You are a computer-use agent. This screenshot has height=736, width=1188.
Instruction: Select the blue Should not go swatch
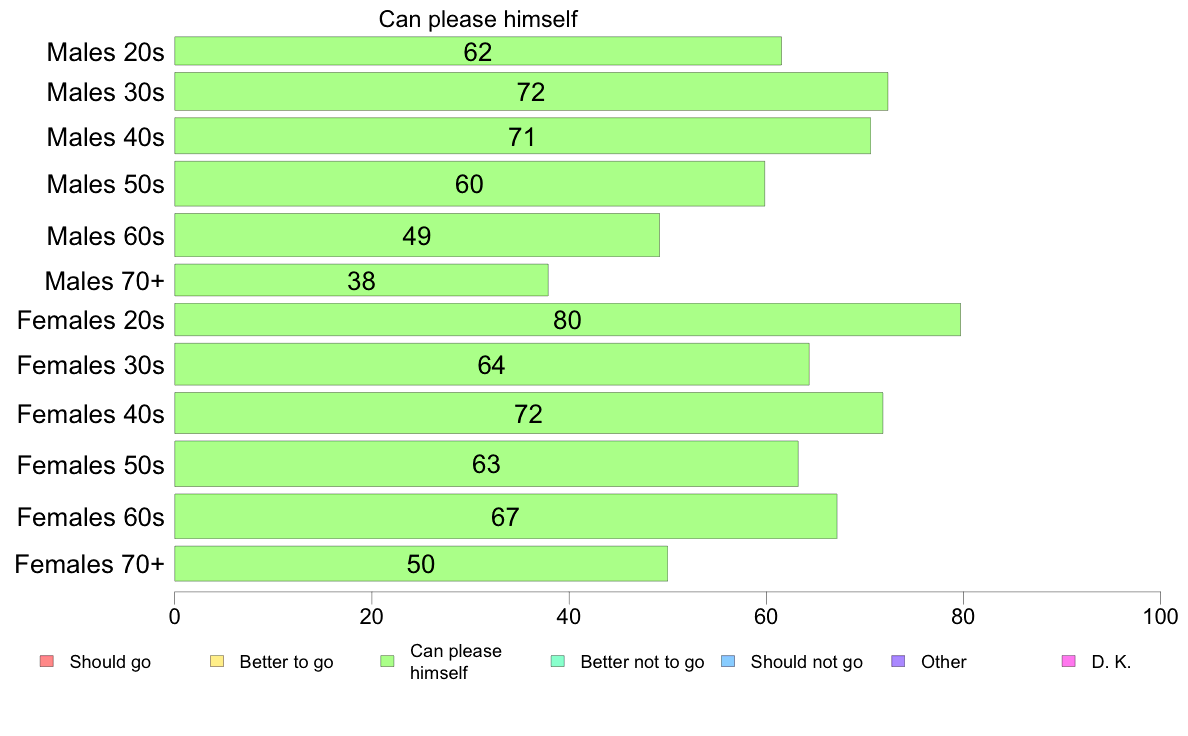[x=728, y=661]
